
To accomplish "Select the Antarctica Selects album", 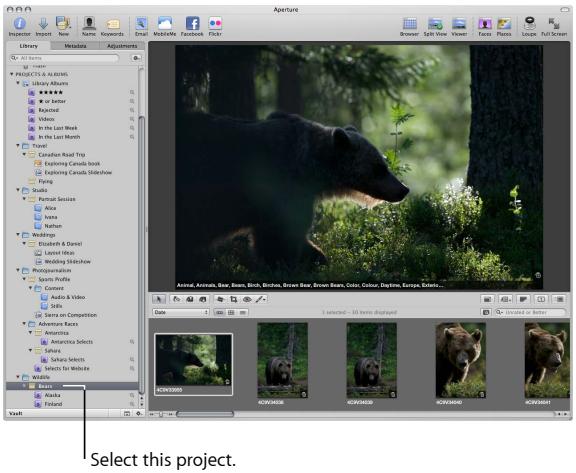I will pyautogui.click(x=72, y=342).
